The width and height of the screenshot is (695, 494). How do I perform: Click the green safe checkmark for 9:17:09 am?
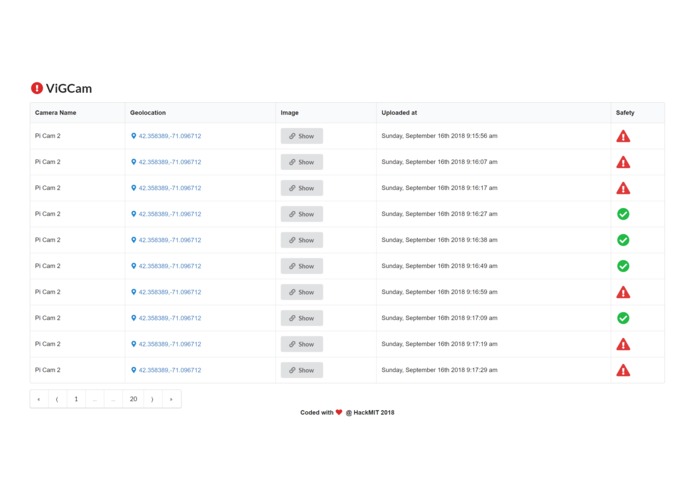623,318
